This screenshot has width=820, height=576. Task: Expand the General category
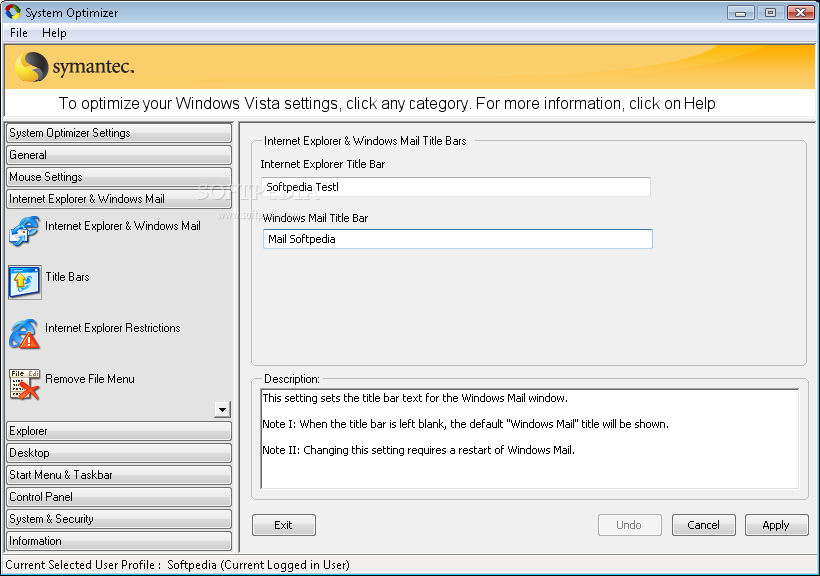coord(119,155)
